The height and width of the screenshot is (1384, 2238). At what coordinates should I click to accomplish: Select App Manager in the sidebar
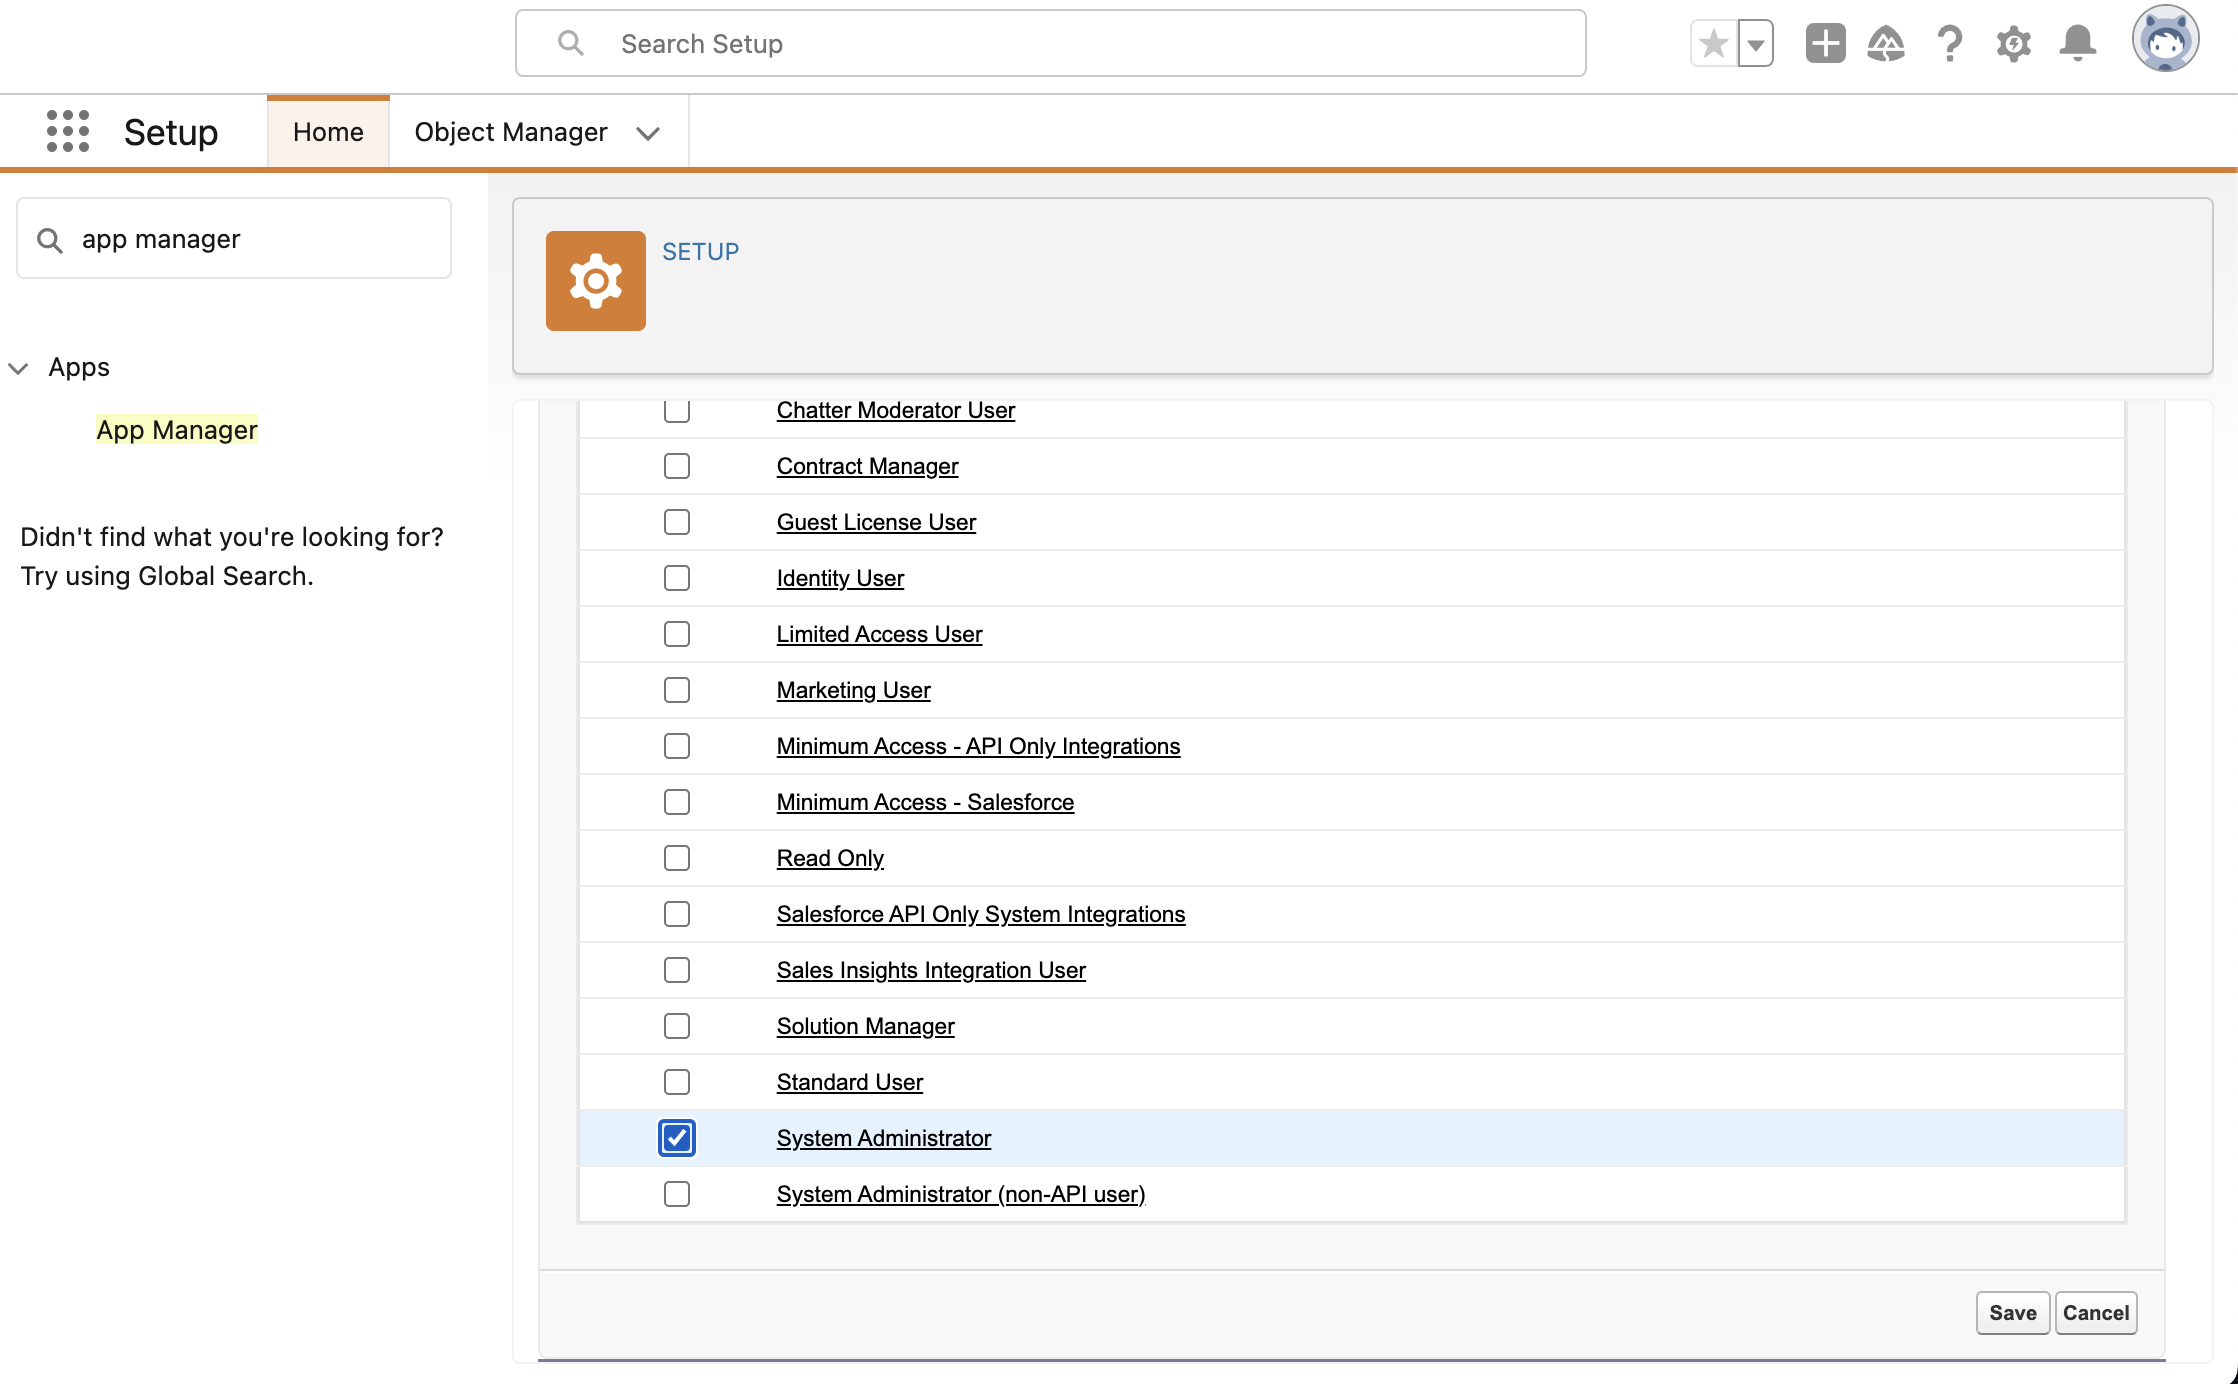(177, 430)
